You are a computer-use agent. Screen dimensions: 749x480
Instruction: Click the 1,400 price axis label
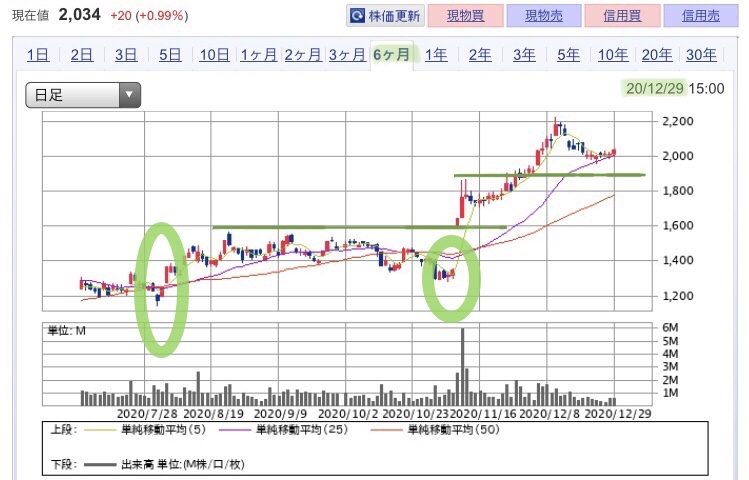(x=677, y=261)
